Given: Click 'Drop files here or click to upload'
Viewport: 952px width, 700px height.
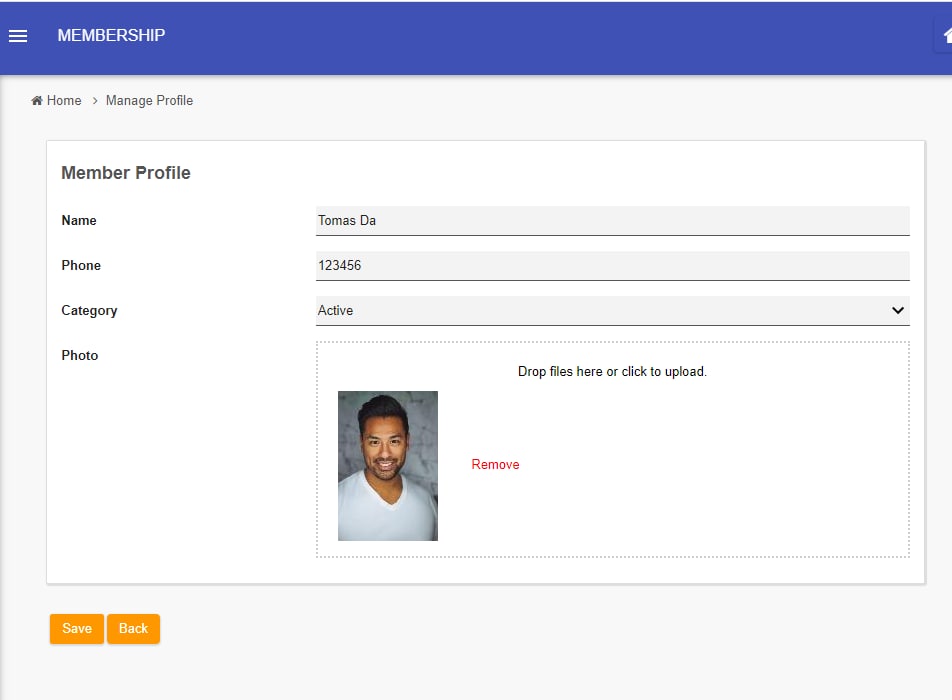Looking at the screenshot, I should coord(612,372).
